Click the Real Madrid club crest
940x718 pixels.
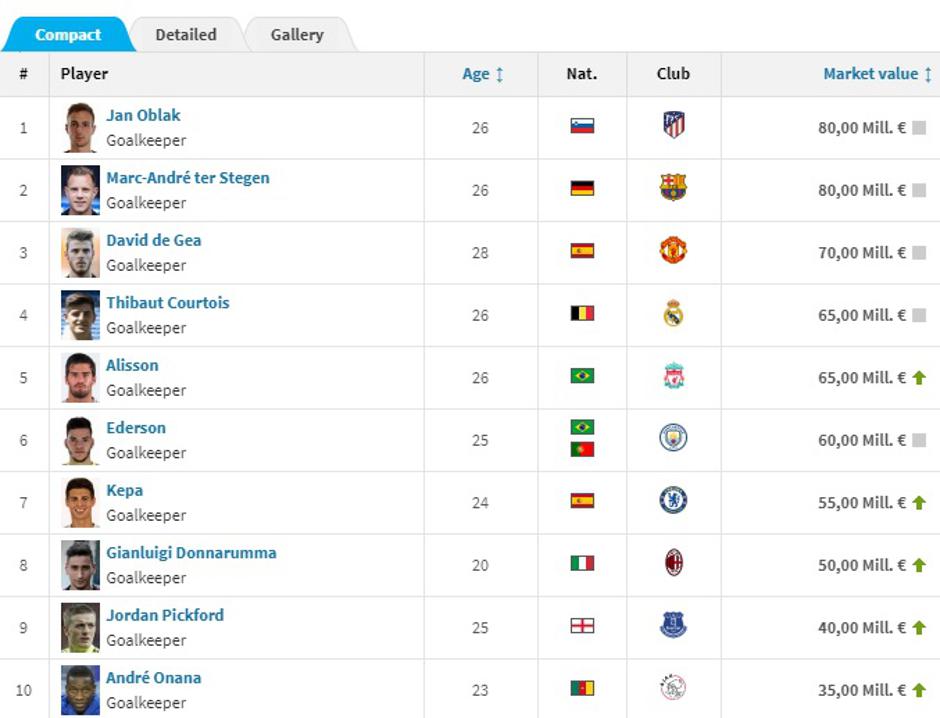click(673, 313)
